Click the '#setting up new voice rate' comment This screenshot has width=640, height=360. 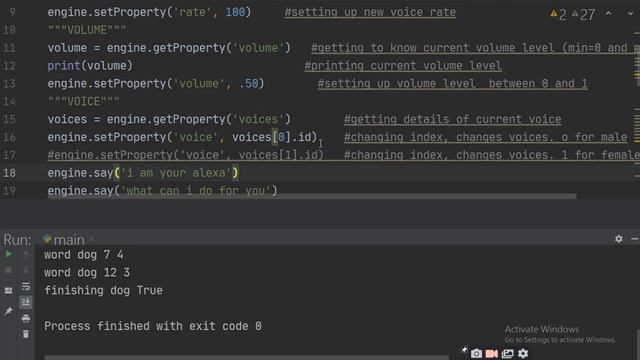tap(370, 12)
